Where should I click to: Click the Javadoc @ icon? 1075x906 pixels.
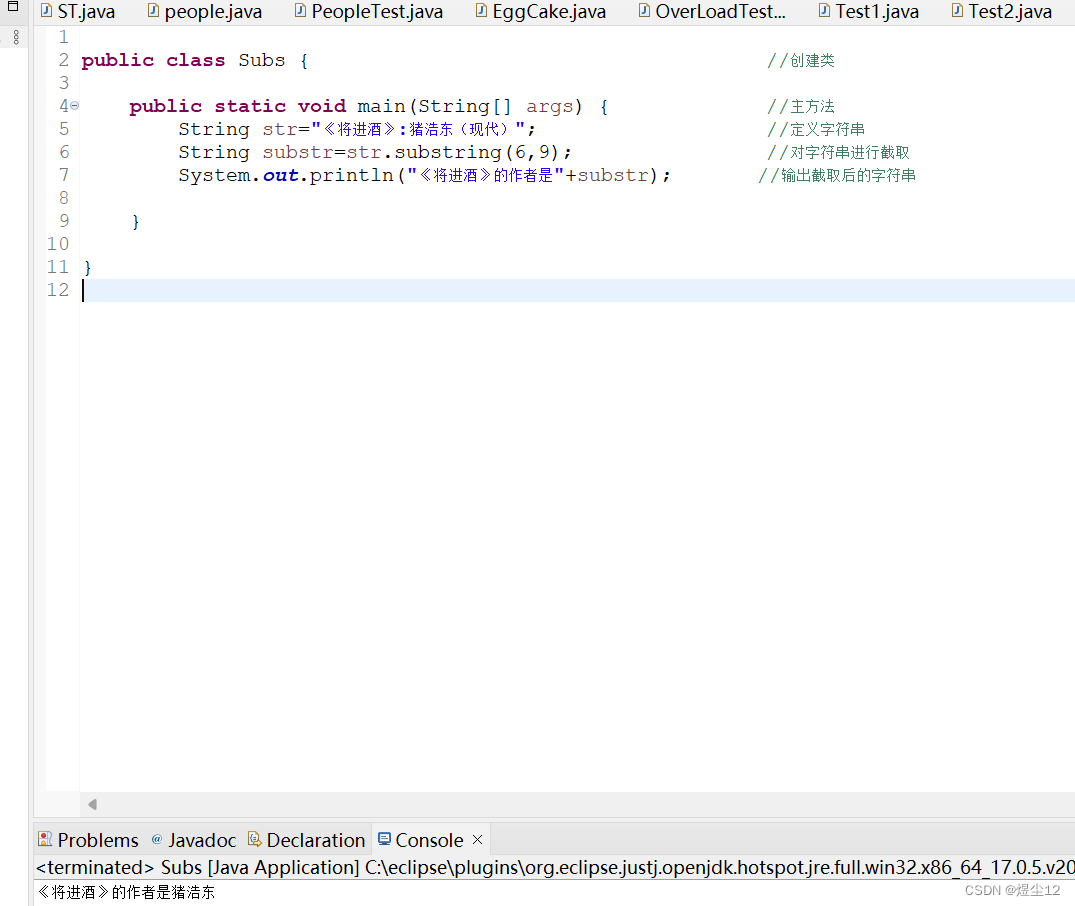pos(157,839)
